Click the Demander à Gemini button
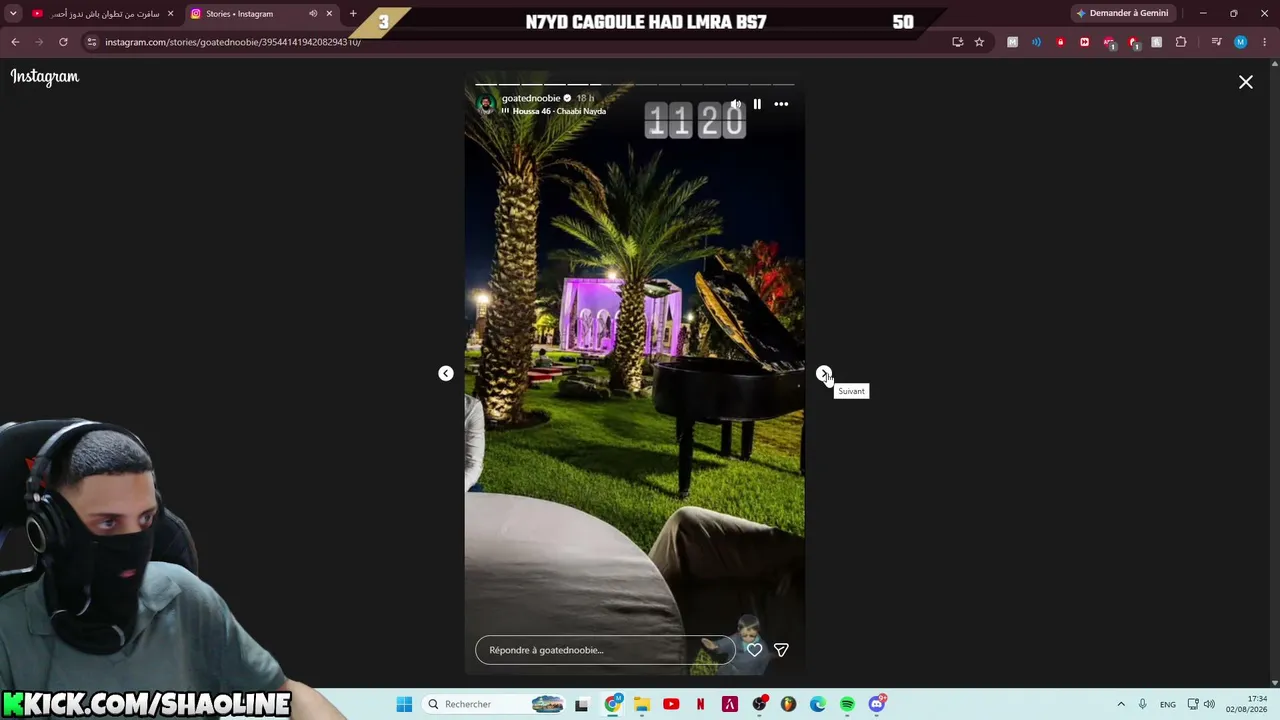The height and width of the screenshot is (720, 1280). 1122,13
